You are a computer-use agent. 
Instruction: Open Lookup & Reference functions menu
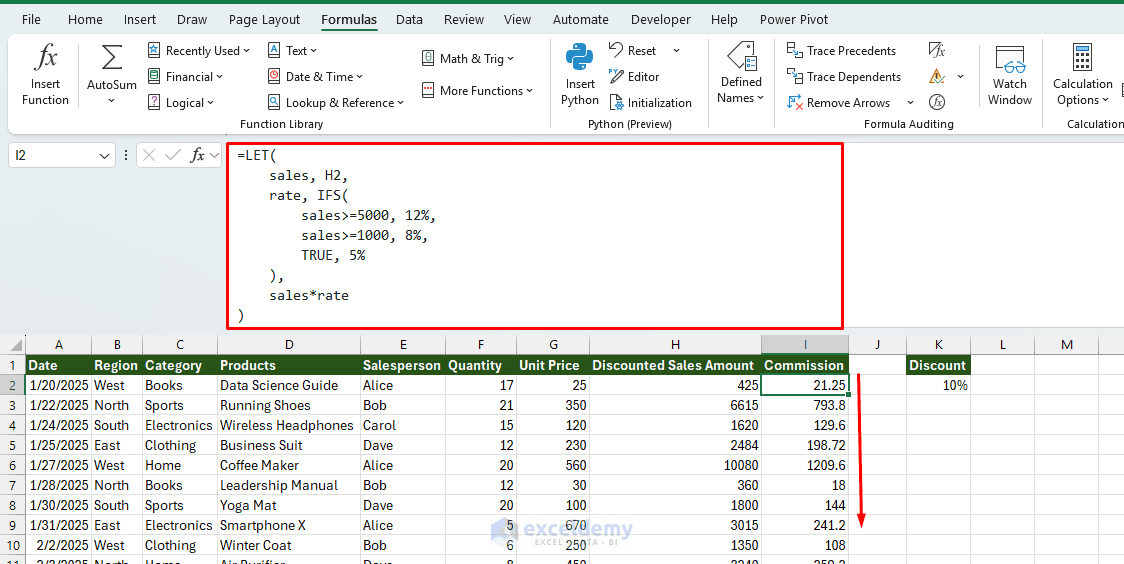point(335,102)
